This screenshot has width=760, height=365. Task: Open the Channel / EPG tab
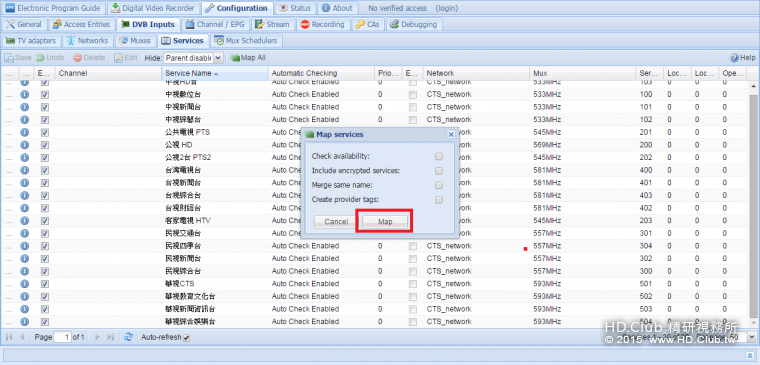[215, 24]
